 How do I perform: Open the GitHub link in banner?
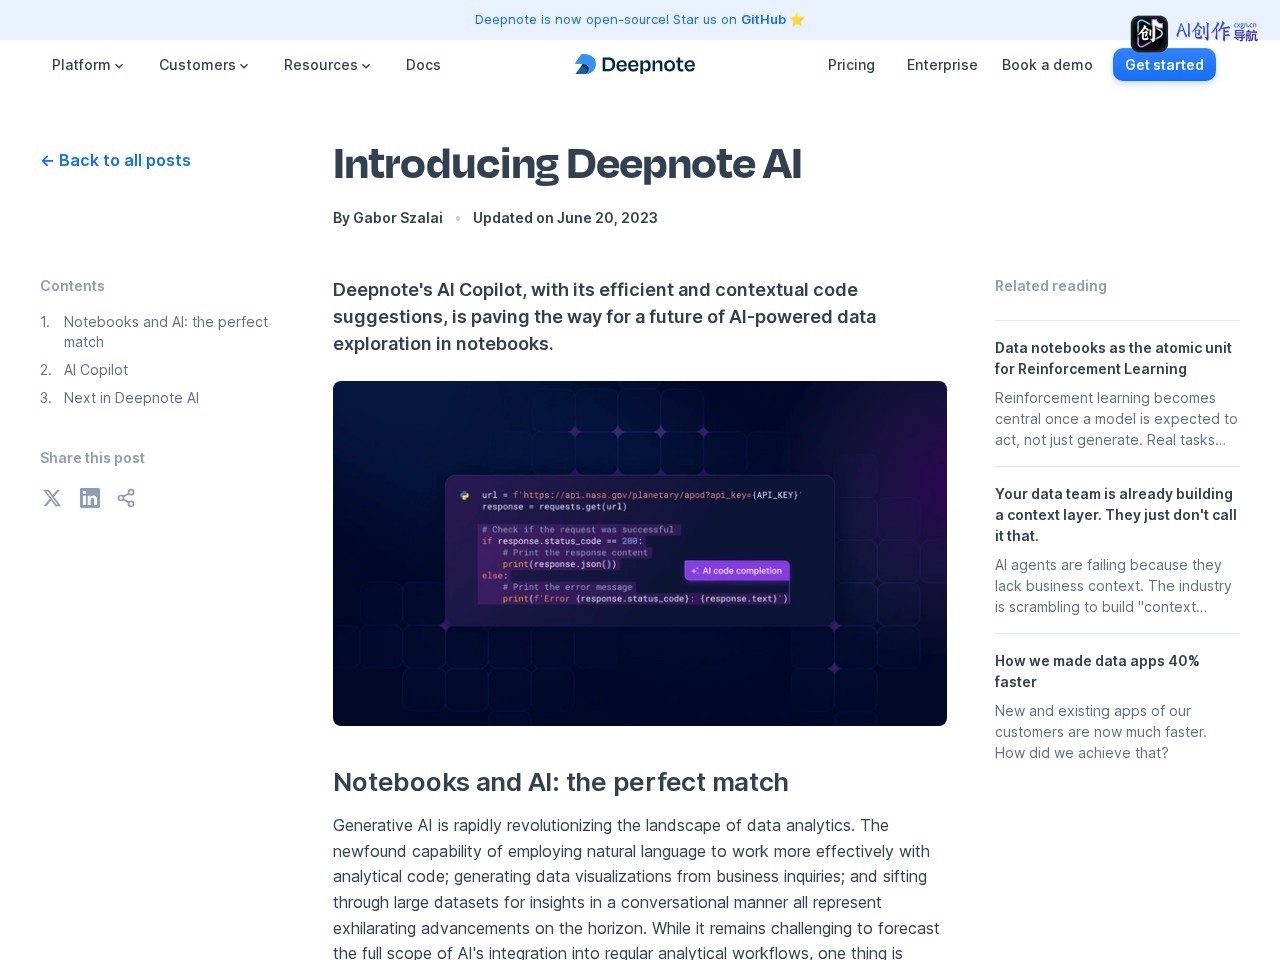763,19
